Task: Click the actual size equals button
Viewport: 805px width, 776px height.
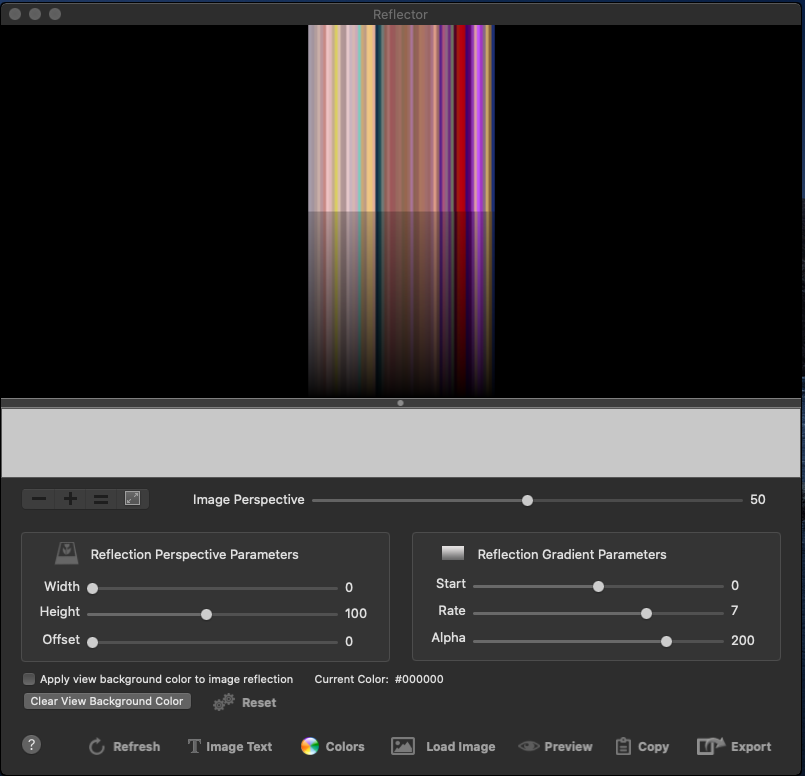Action: 101,499
